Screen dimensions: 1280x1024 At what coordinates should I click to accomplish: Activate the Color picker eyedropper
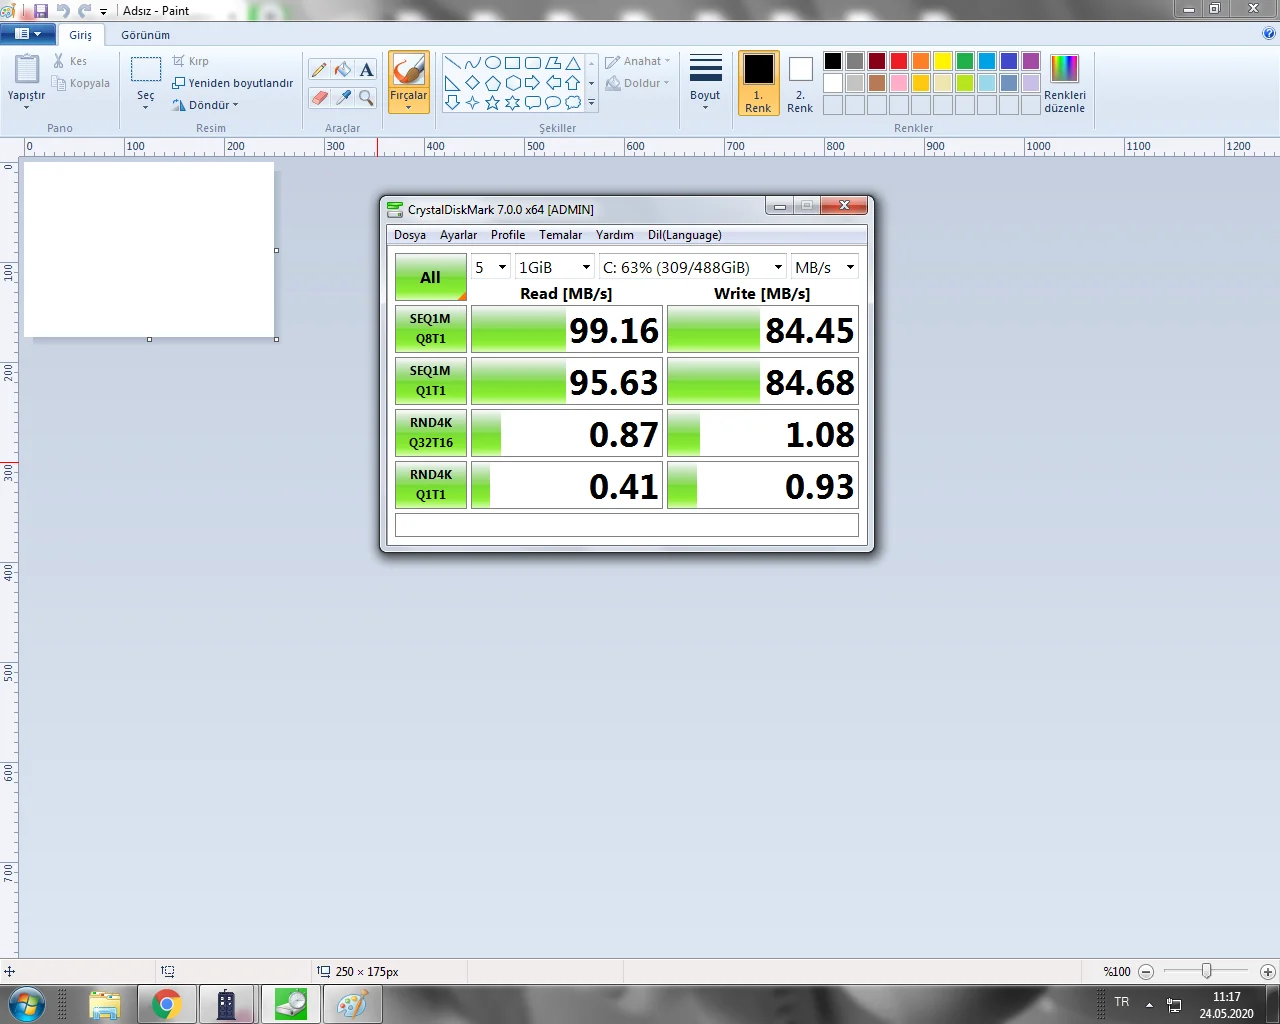click(343, 97)
